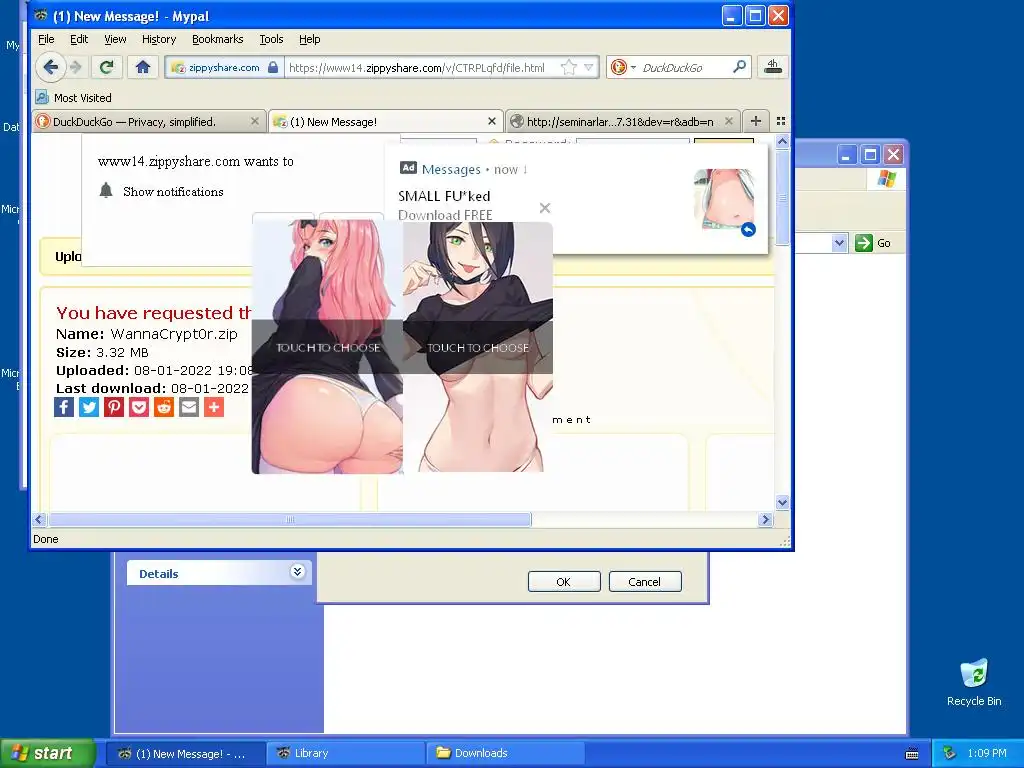Click the search magnifier icon
The height and width of the screenshot is (768, 1024).
(739, 67)
